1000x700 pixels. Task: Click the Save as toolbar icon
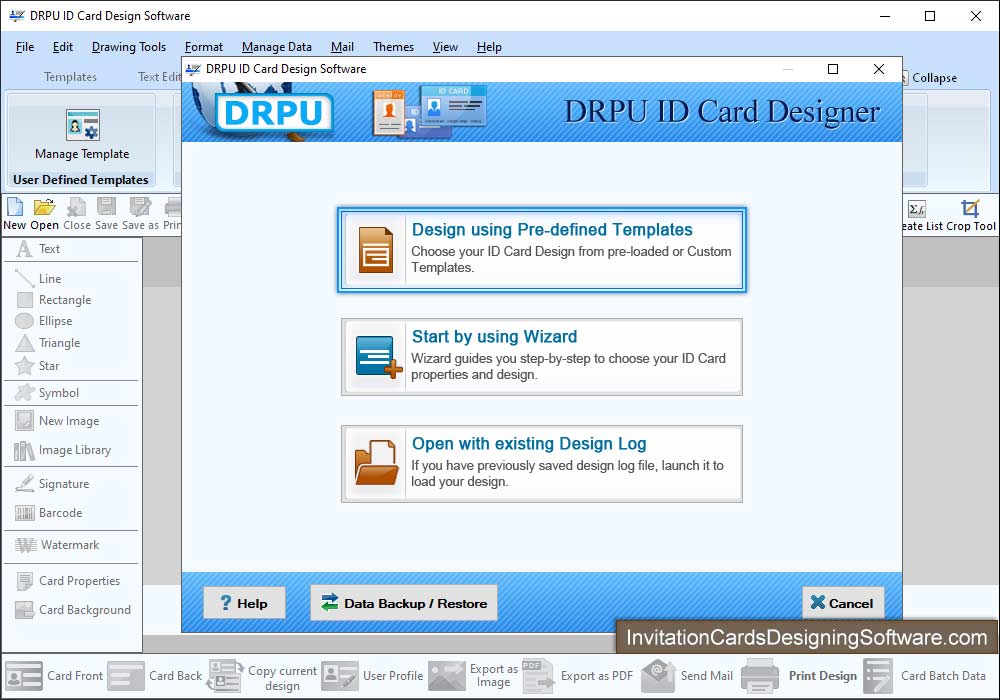[140, 207]
